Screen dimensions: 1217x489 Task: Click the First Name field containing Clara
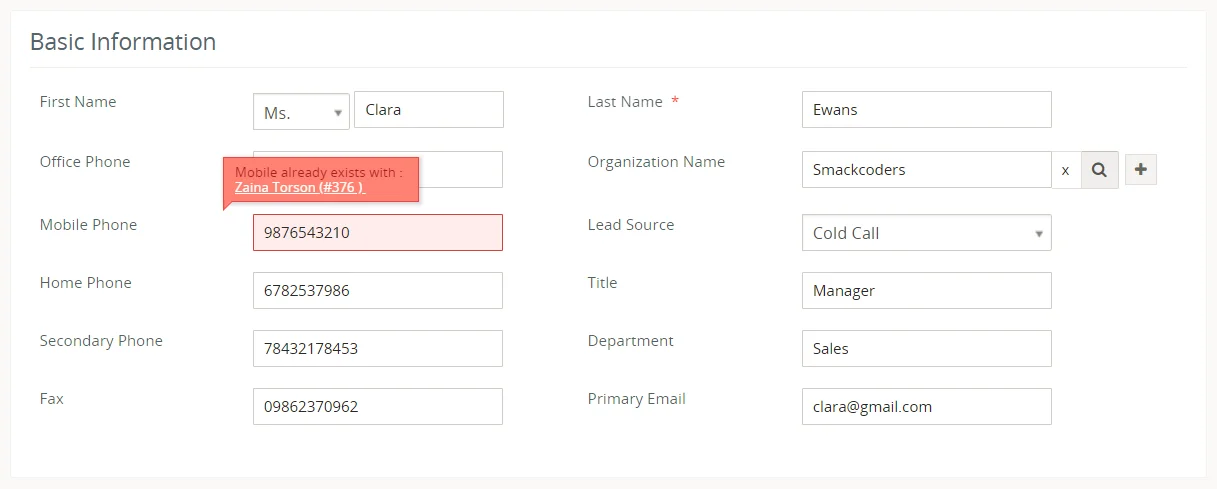(429, 110)
